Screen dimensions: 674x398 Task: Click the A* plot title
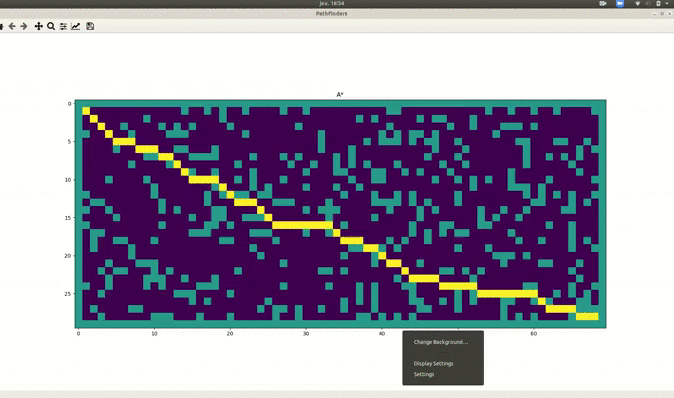340,95
